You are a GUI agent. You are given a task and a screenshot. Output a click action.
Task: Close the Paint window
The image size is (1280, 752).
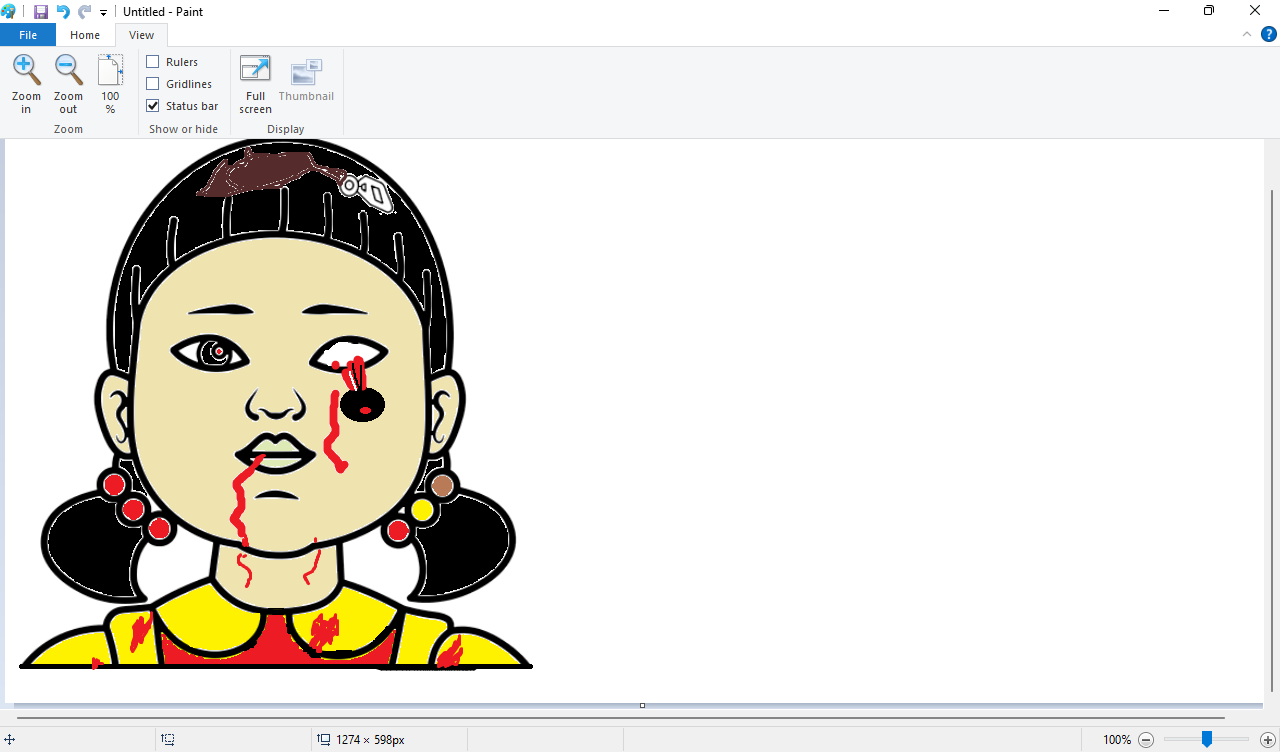[1256, 11]
